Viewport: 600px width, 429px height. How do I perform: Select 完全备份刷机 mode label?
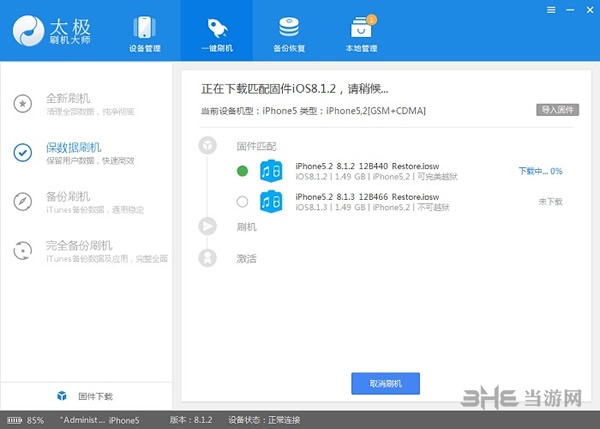(79, 245)
